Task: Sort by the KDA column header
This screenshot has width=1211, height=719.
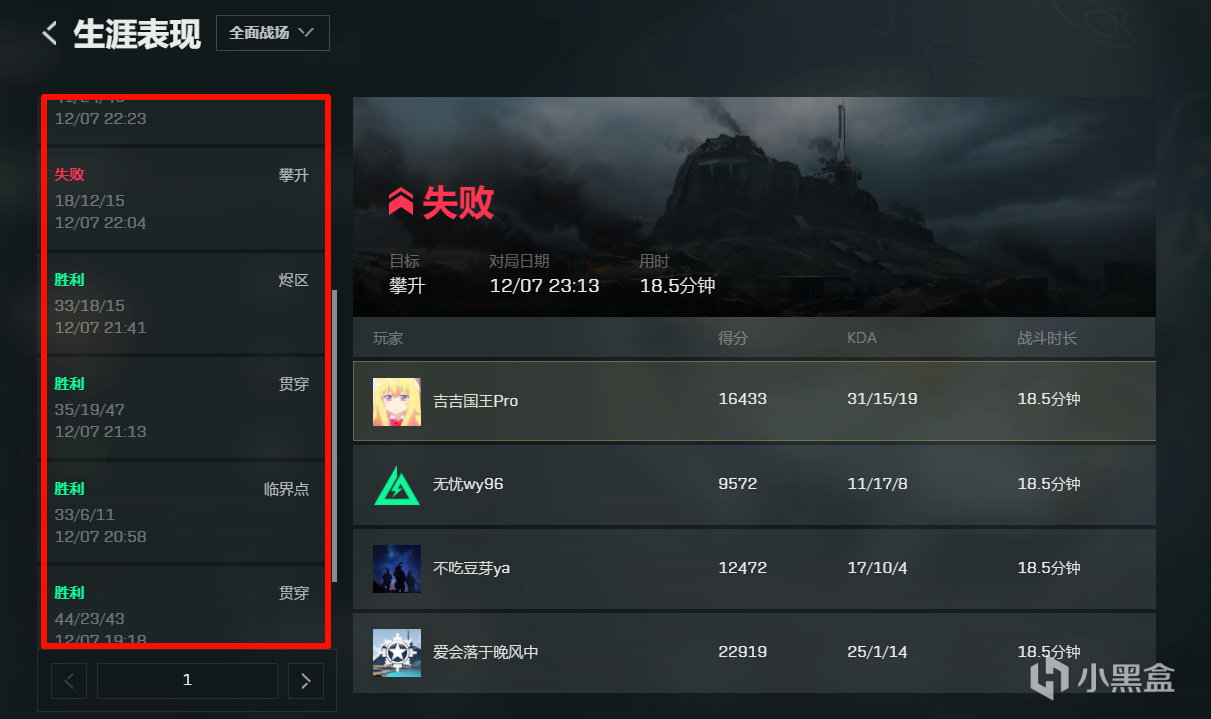Action: [862, 338]
